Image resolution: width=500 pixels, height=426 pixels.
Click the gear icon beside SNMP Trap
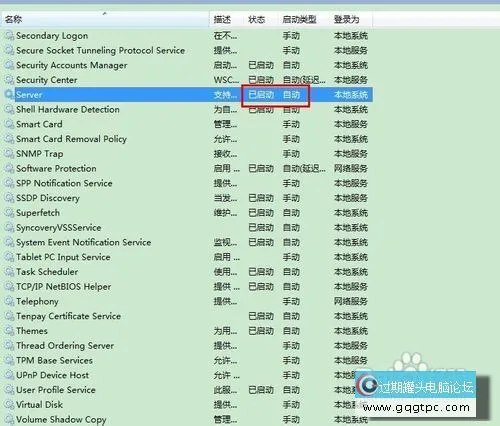[9, 153]
